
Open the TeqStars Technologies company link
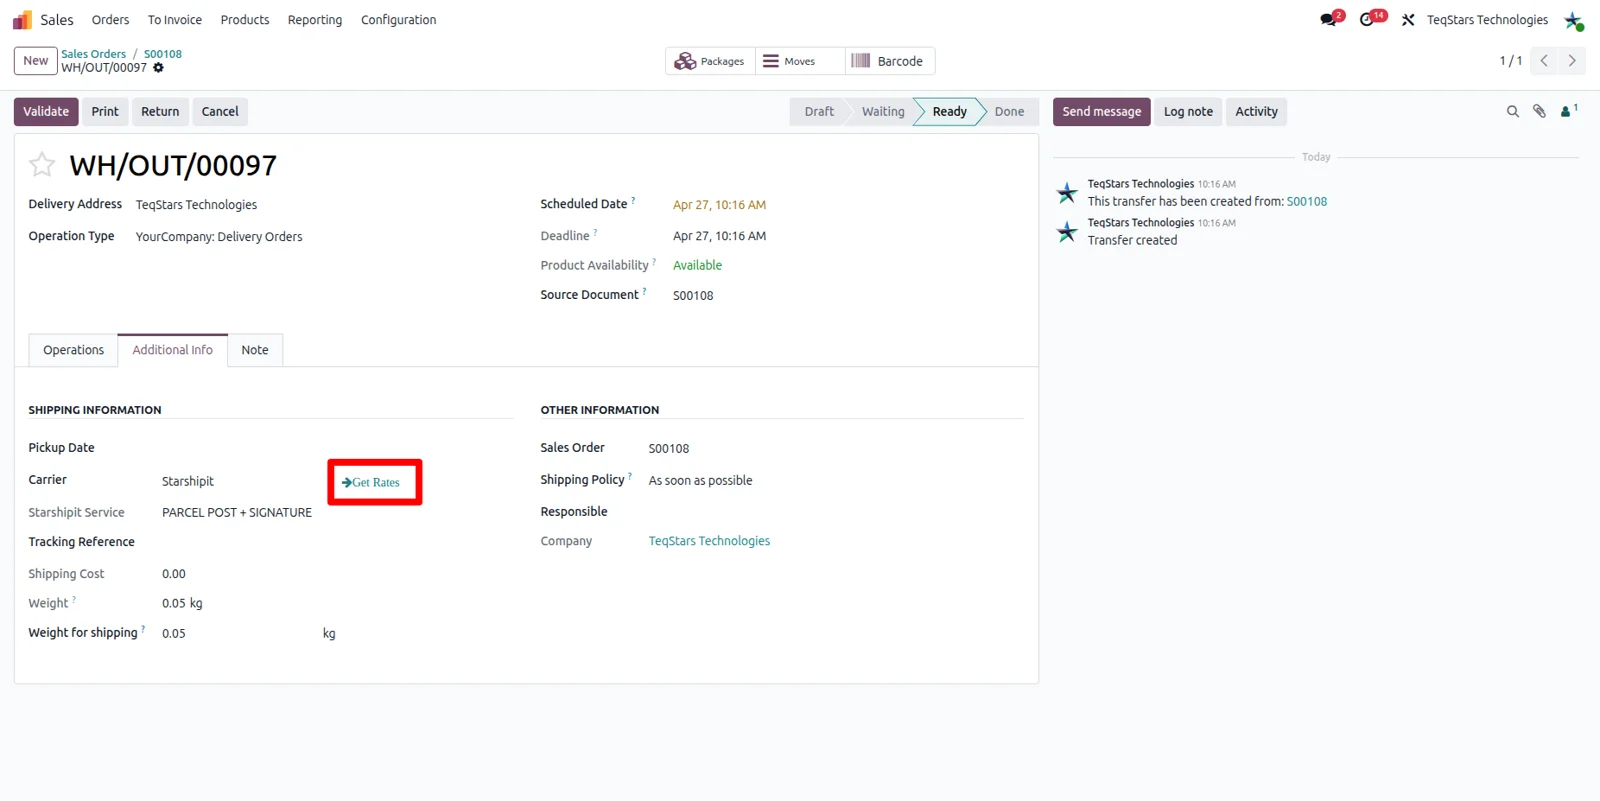pos(709,541)
